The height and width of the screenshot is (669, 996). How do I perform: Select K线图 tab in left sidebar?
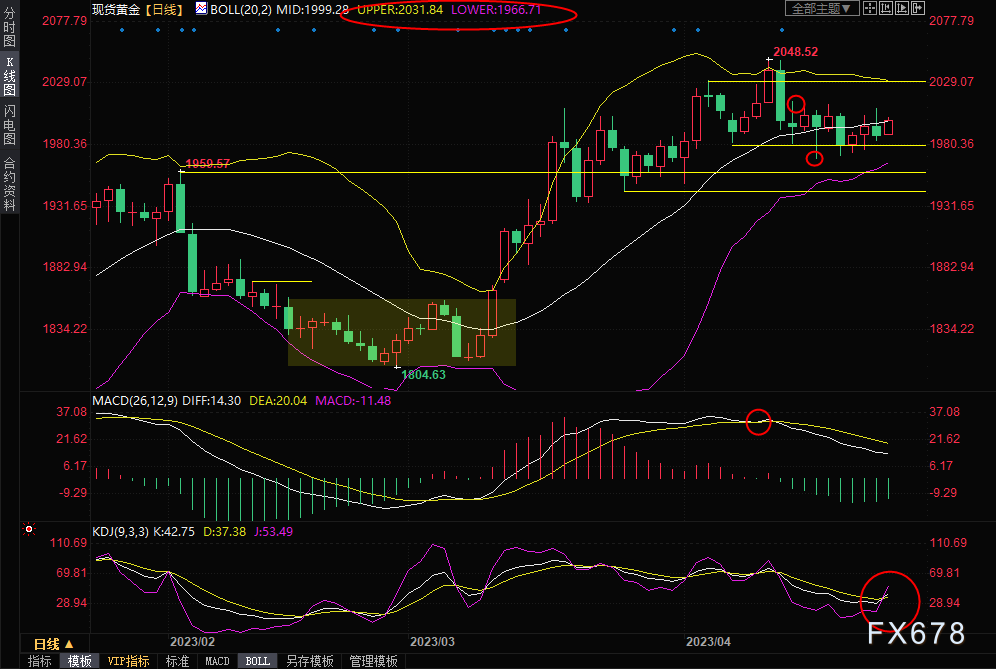tap(9, 76)
